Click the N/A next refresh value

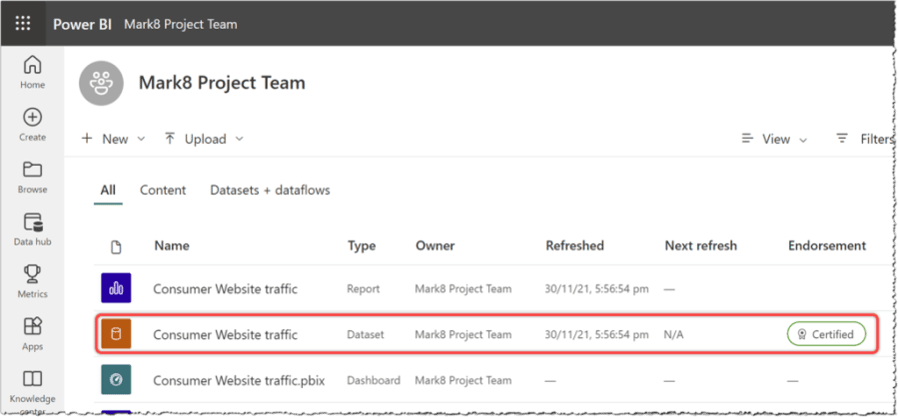tap(674, 335)
